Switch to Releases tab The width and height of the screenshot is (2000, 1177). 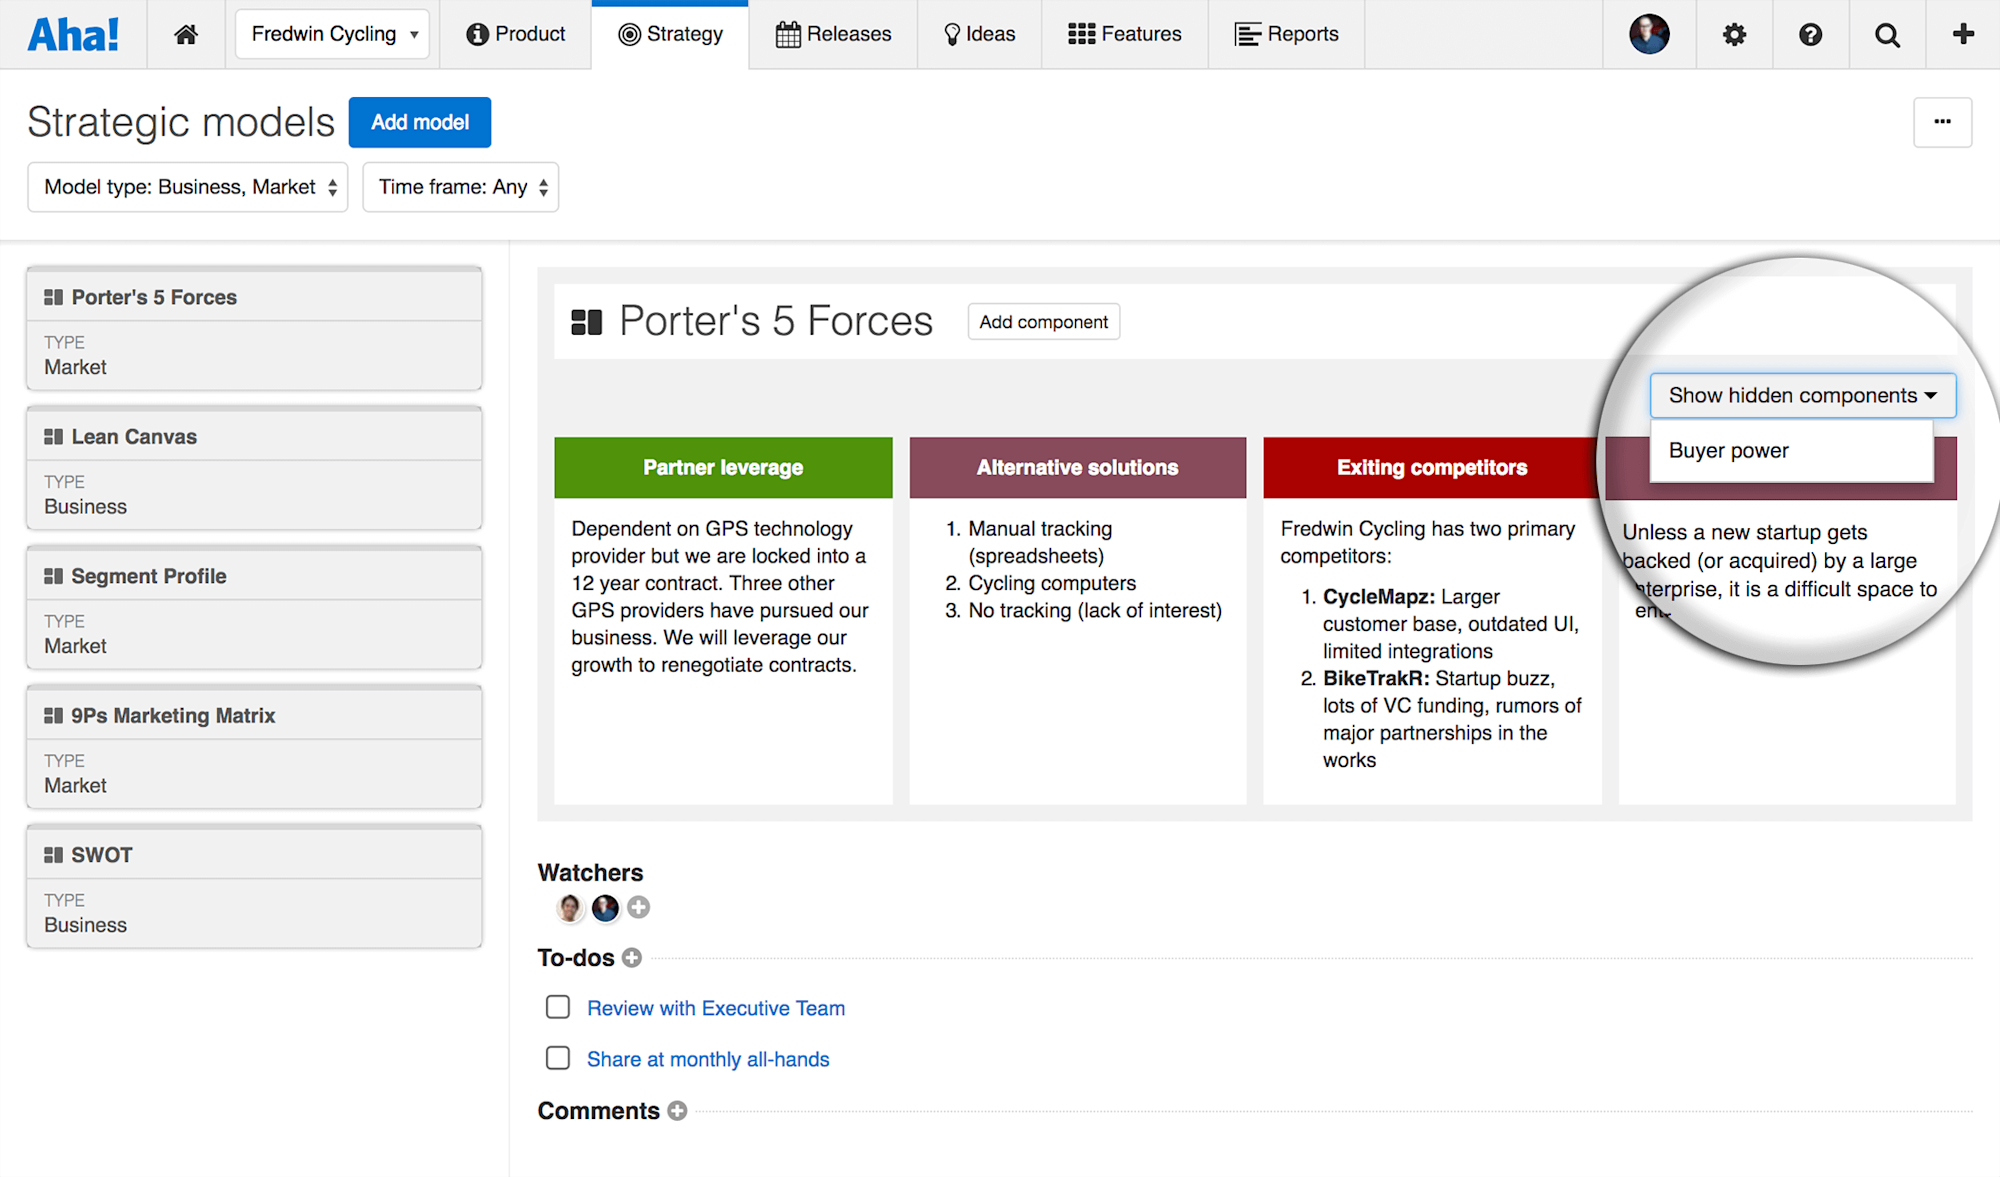pyautogui.click(x=833, y=35)
